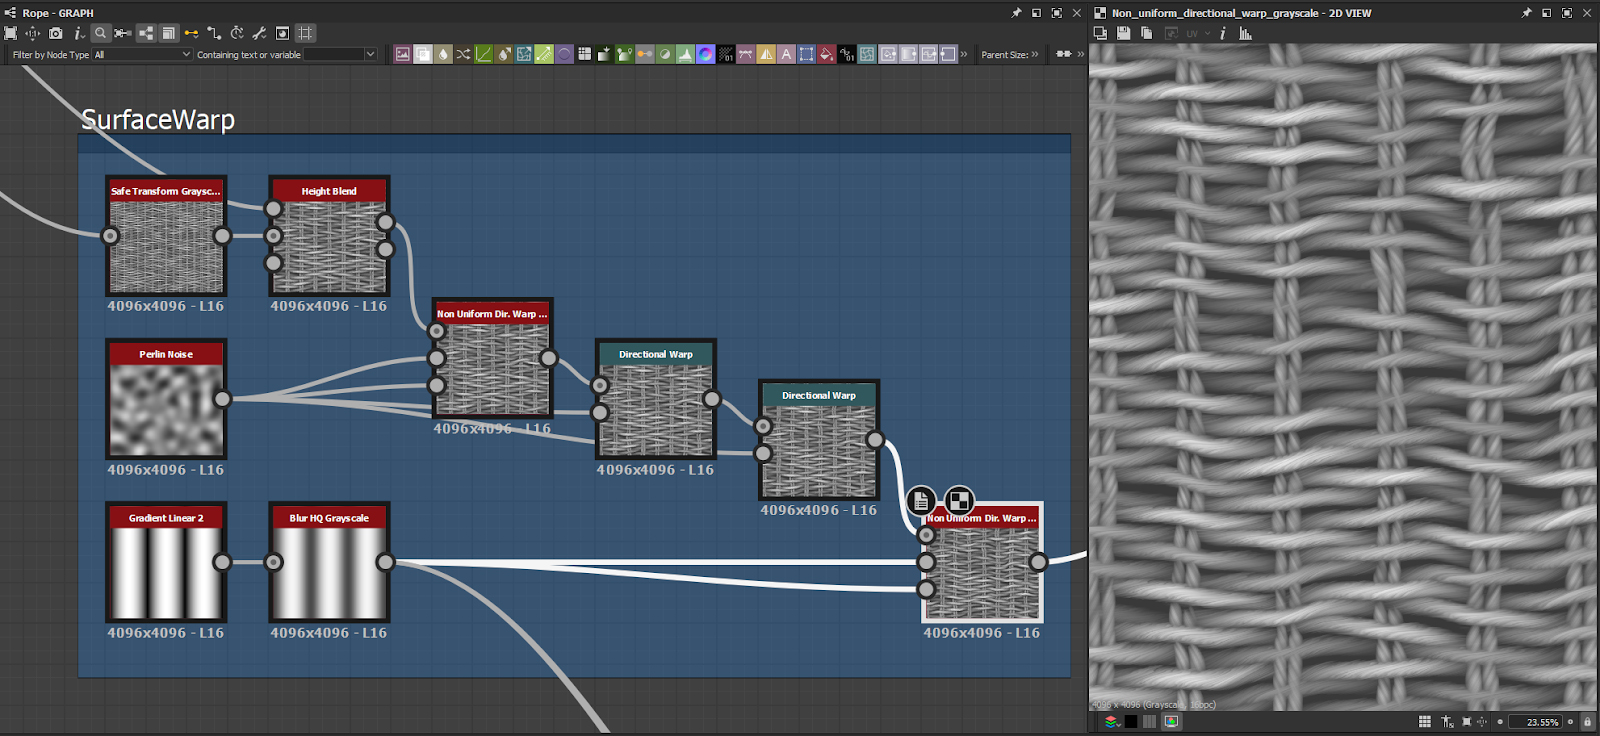Image resolution: width=1600 pixels, height=736 pixels.
Task: Expand the Parent Size options chevron
Action: coord(1035,54)
